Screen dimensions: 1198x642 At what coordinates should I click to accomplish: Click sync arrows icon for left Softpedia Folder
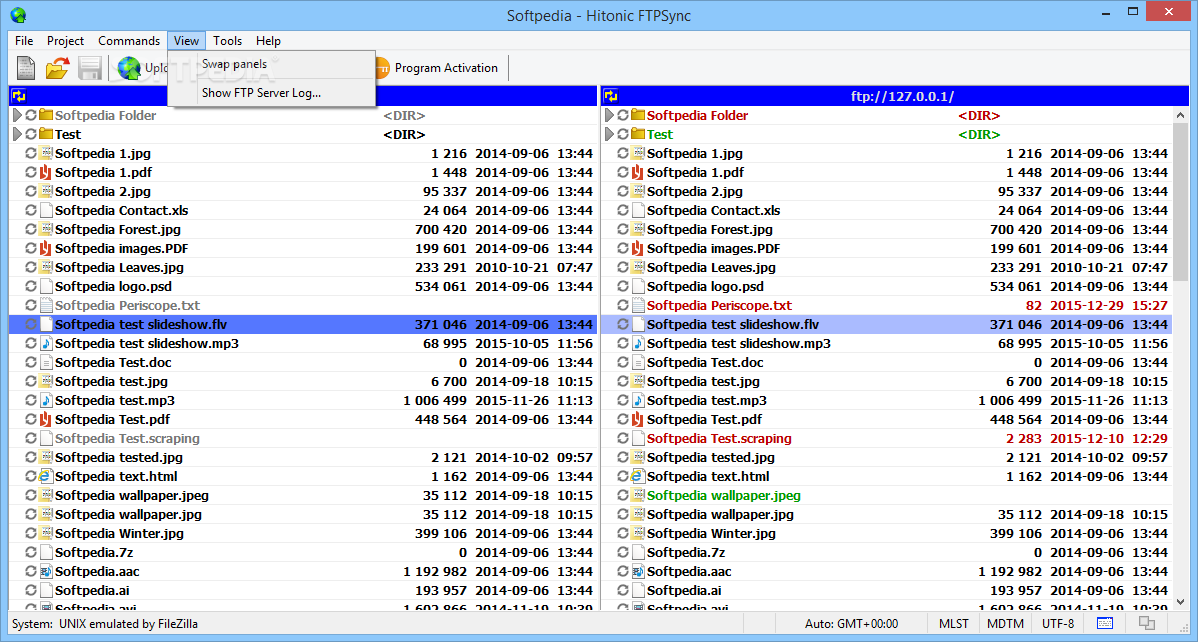[31, 115]
